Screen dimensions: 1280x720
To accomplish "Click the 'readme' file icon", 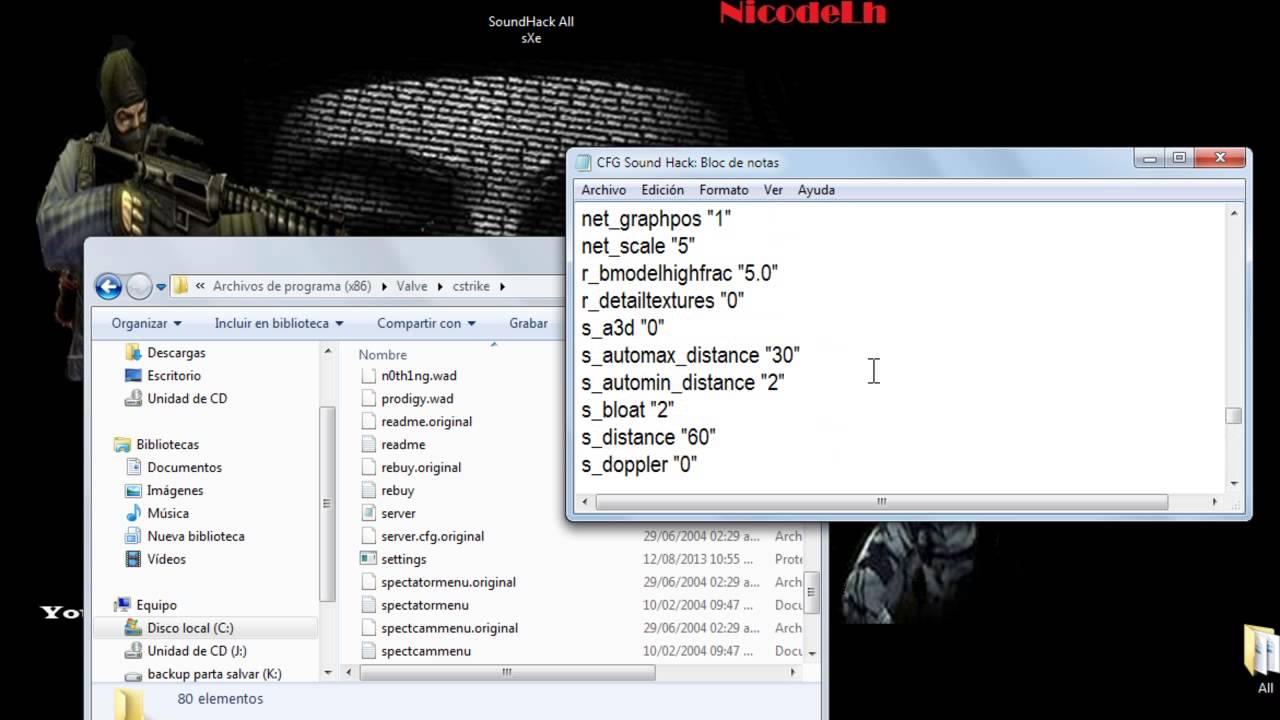I will click(367, 444).
